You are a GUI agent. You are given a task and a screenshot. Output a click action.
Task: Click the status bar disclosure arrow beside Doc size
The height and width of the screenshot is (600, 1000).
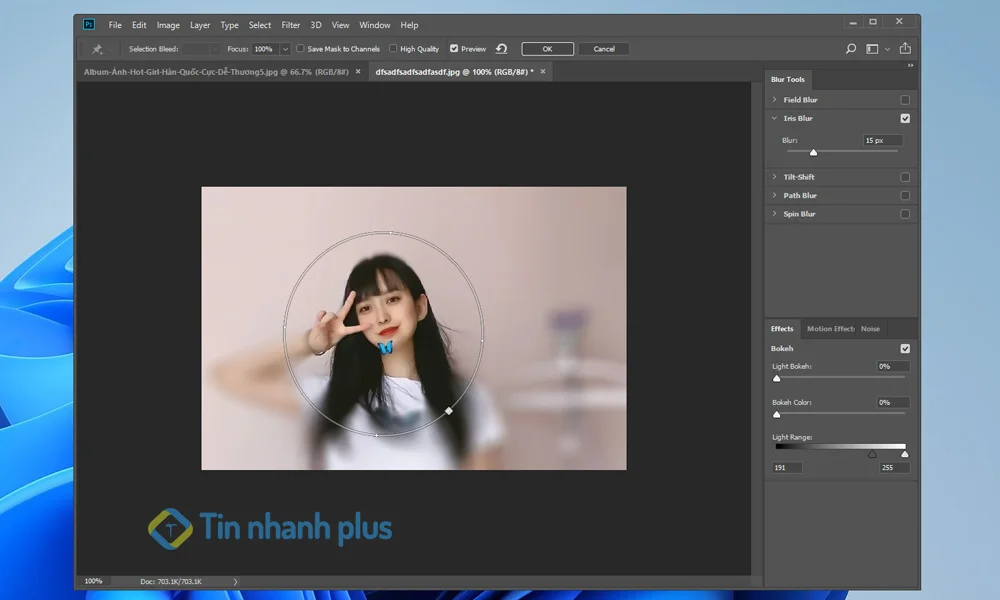click(x=236, y=580)
